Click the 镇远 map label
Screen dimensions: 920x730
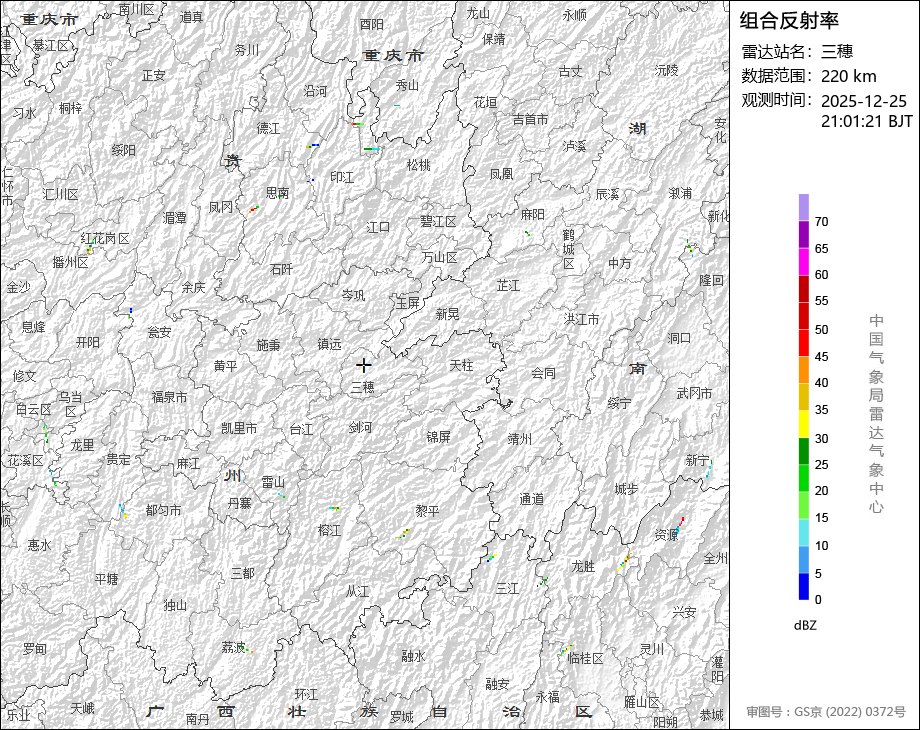pos(329,344)
